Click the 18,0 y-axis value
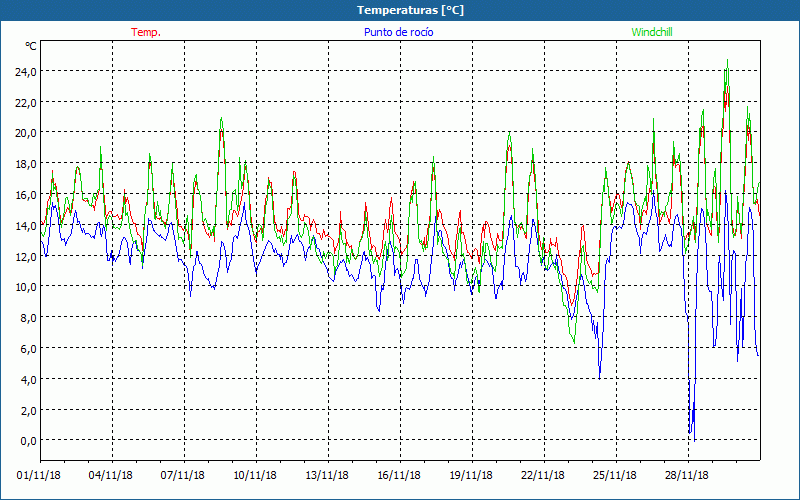The image size is (800, 500). 26,164
